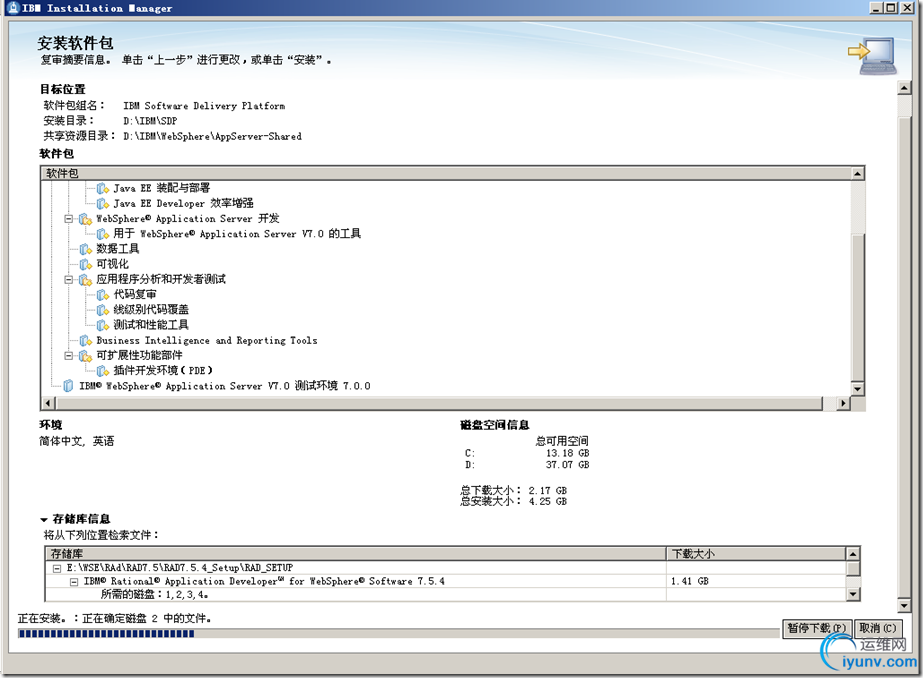Image resolution: width=923 pixels, height=678 pixels.
Task: Click main page scrollbar down arrow
Action: pyautogui.click(x=905, y=606)
